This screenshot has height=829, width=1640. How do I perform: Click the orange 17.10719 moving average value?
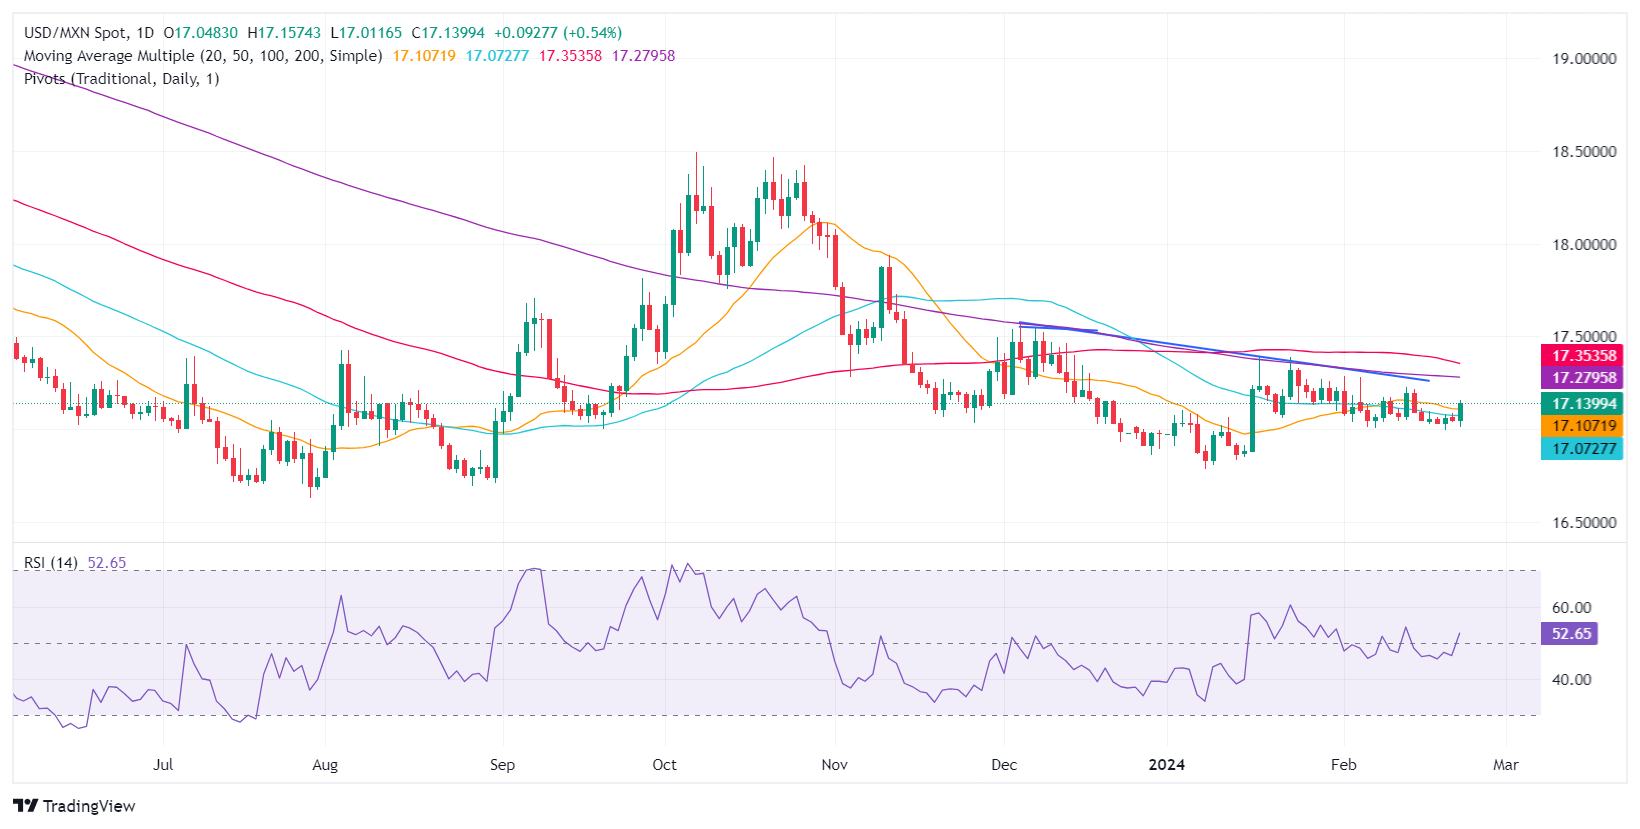click(x=424, y=56)
